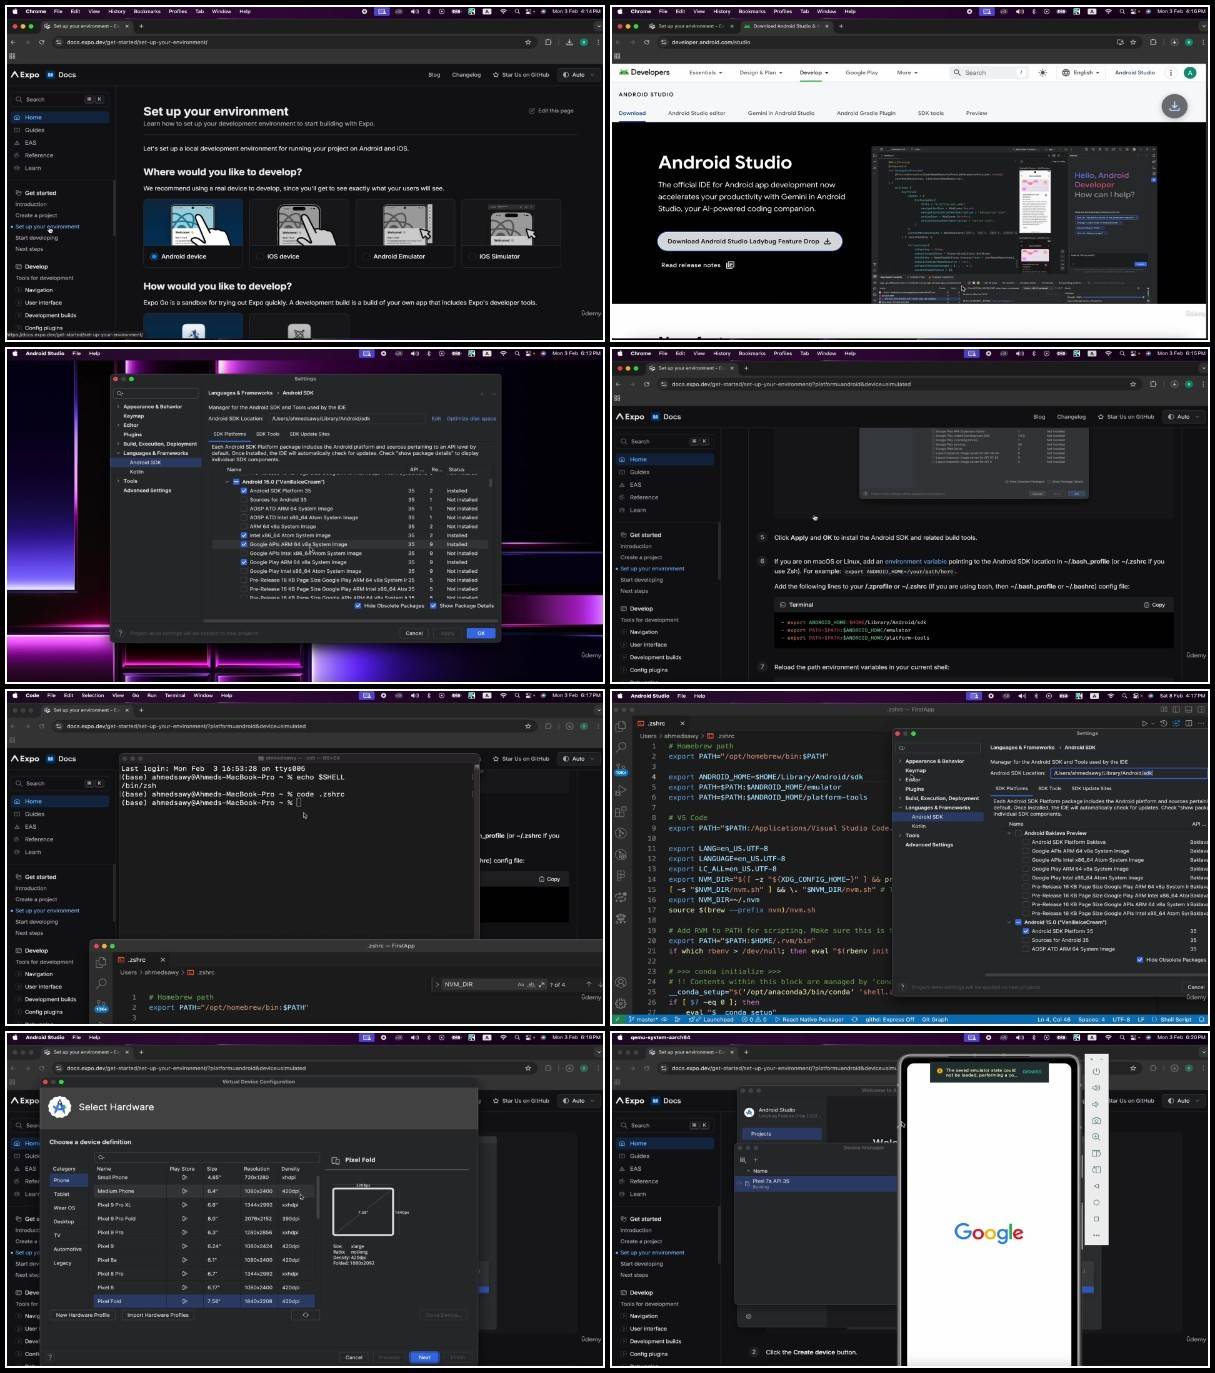Expand the Design & Plan dropdown

tap(760, 72)
